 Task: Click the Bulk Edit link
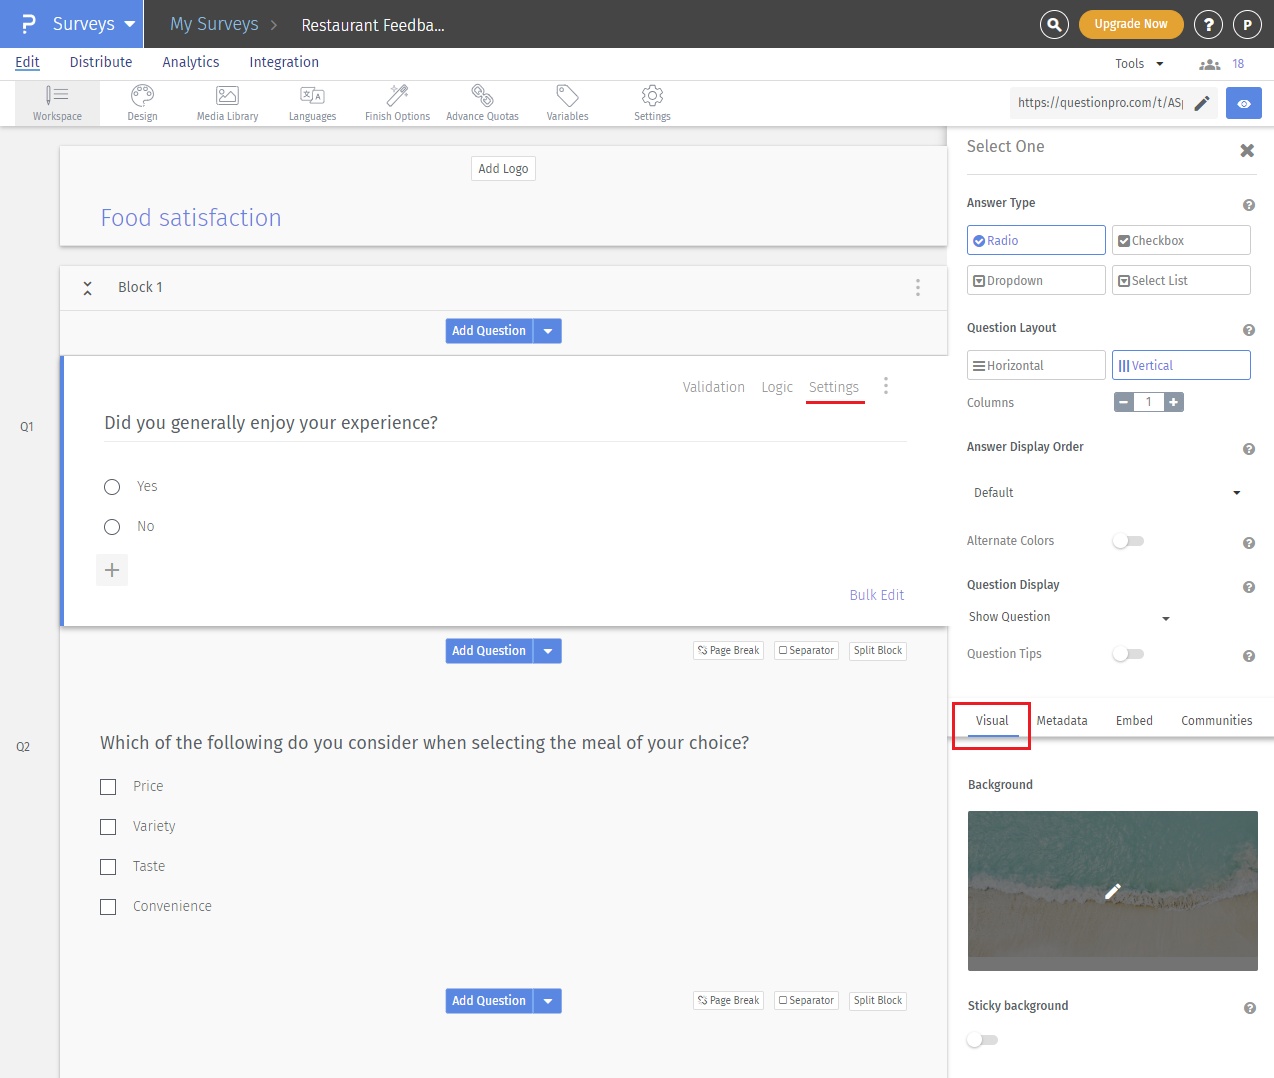pyautogui.click(x=876, y=595)
